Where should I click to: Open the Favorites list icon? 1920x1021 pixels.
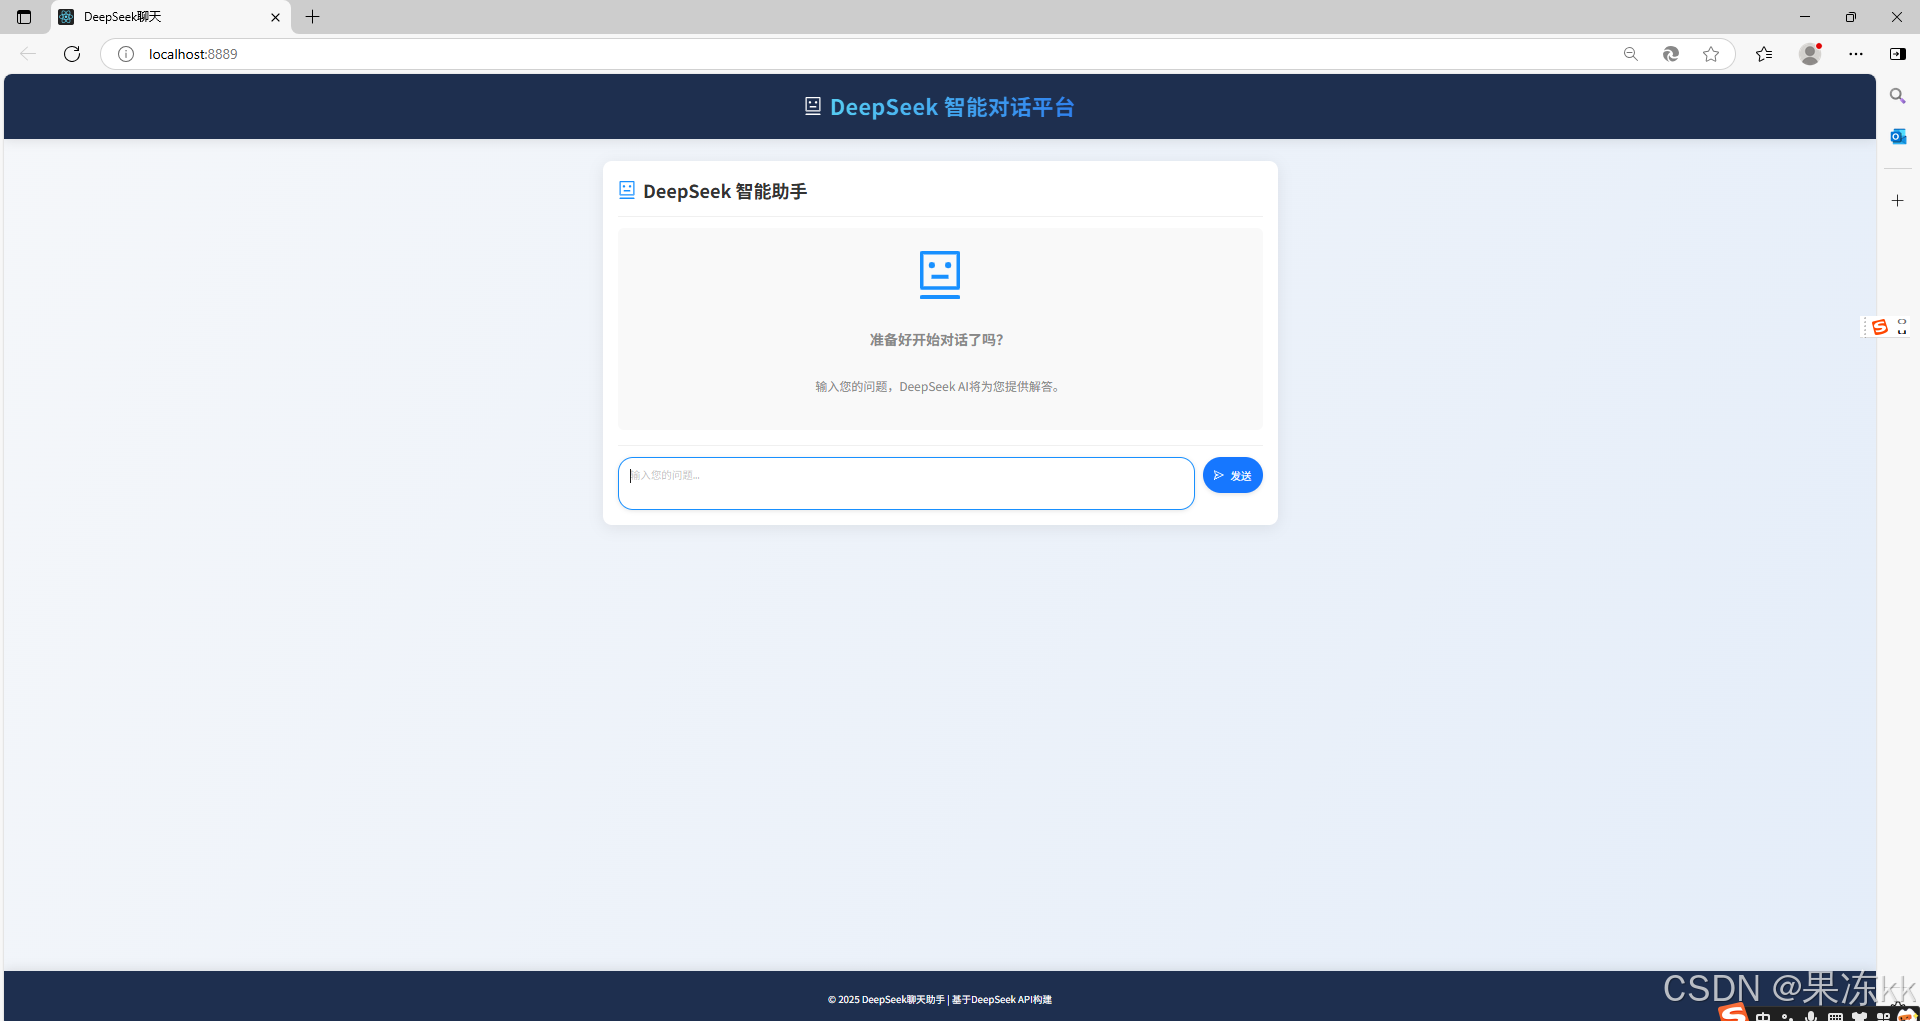1764,54
